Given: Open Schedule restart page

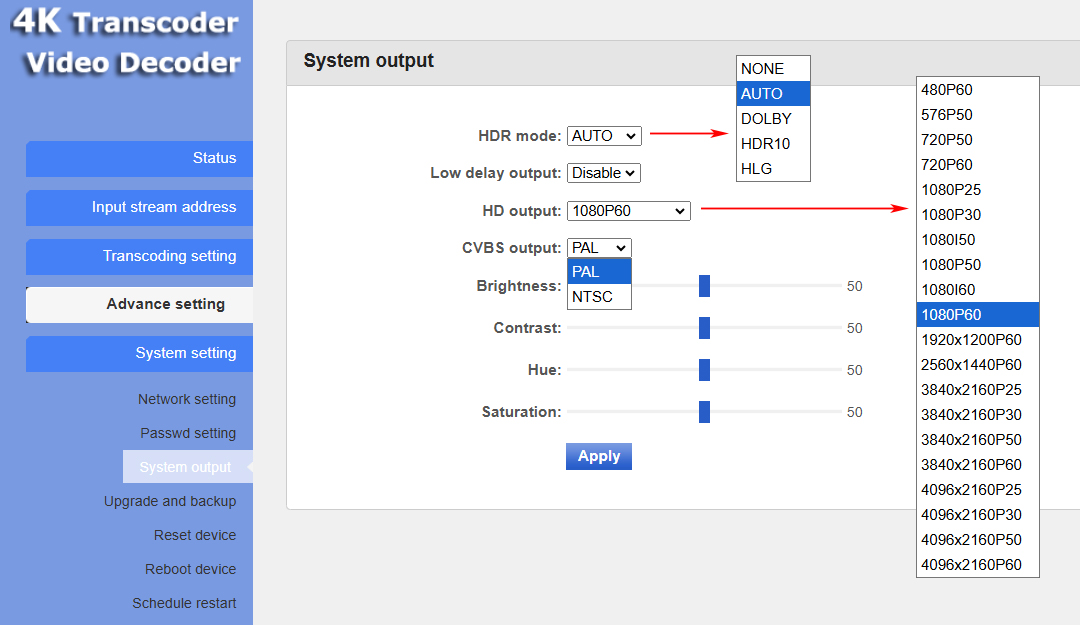Looking at the screenshot, I should click(x=184, y=603).
